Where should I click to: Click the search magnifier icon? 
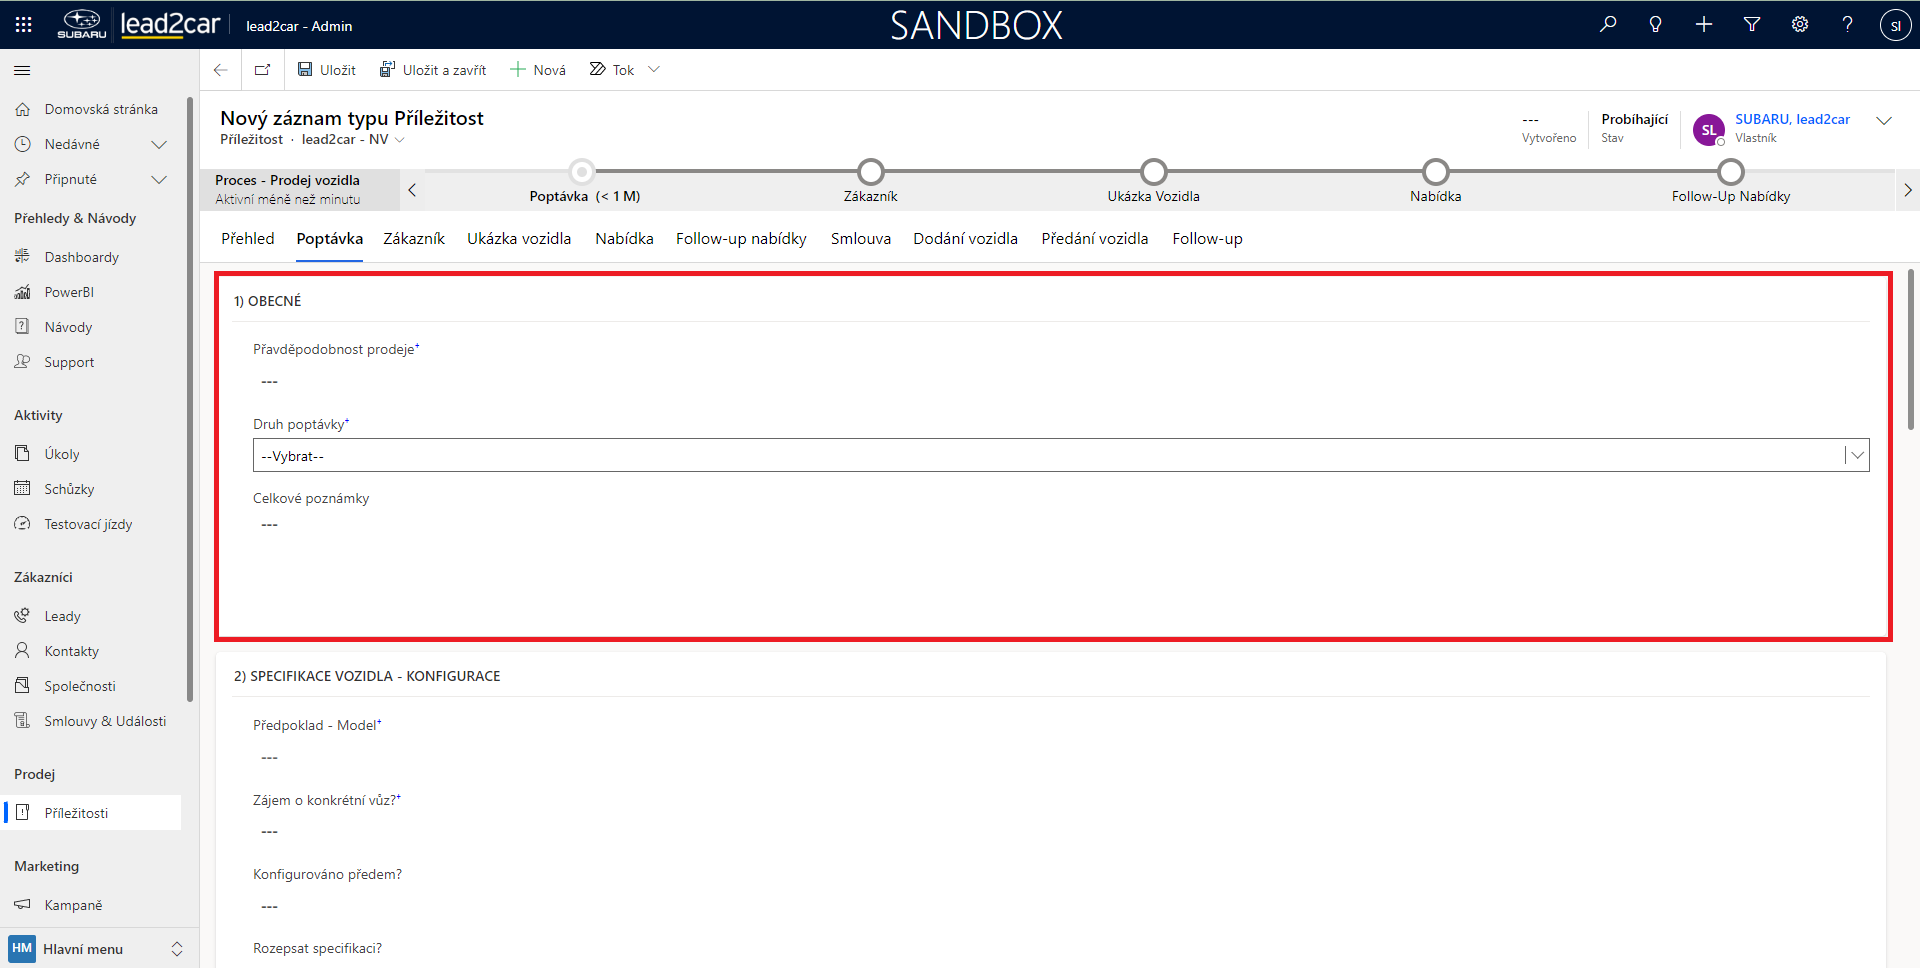coord(1608,25)
